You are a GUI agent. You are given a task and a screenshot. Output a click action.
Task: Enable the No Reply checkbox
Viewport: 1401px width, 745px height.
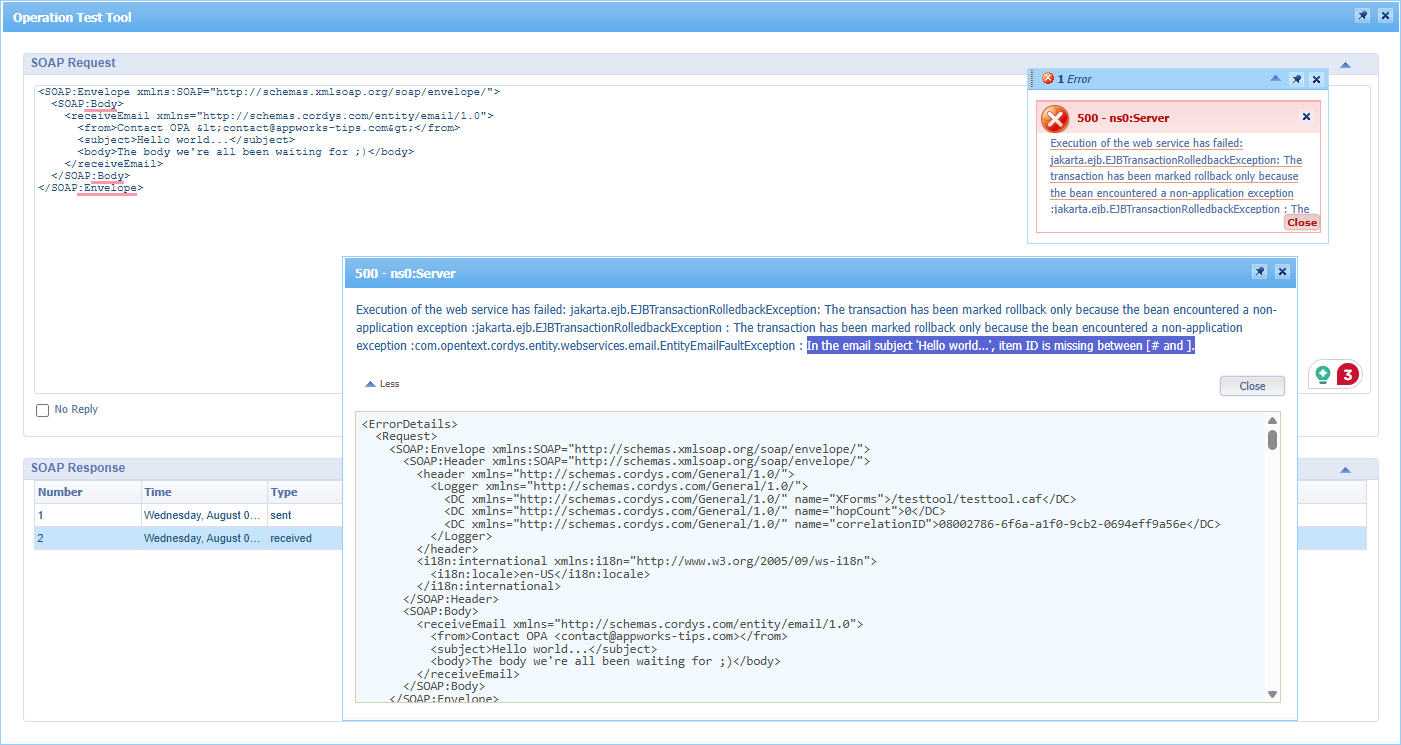42,410
